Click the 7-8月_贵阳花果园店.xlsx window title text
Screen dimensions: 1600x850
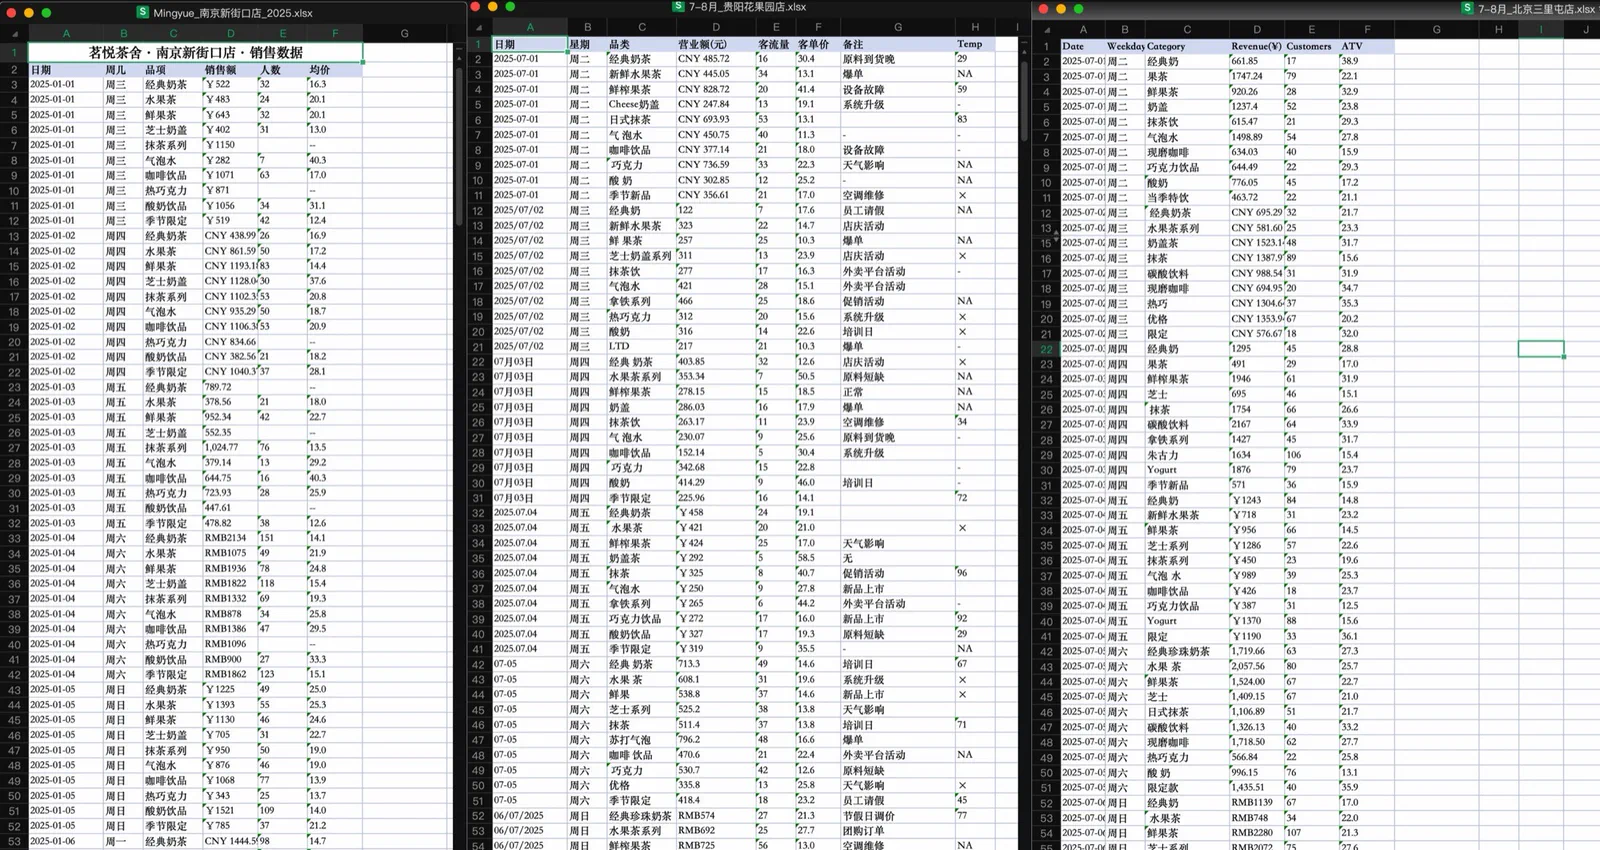click(x=747, y=7)
